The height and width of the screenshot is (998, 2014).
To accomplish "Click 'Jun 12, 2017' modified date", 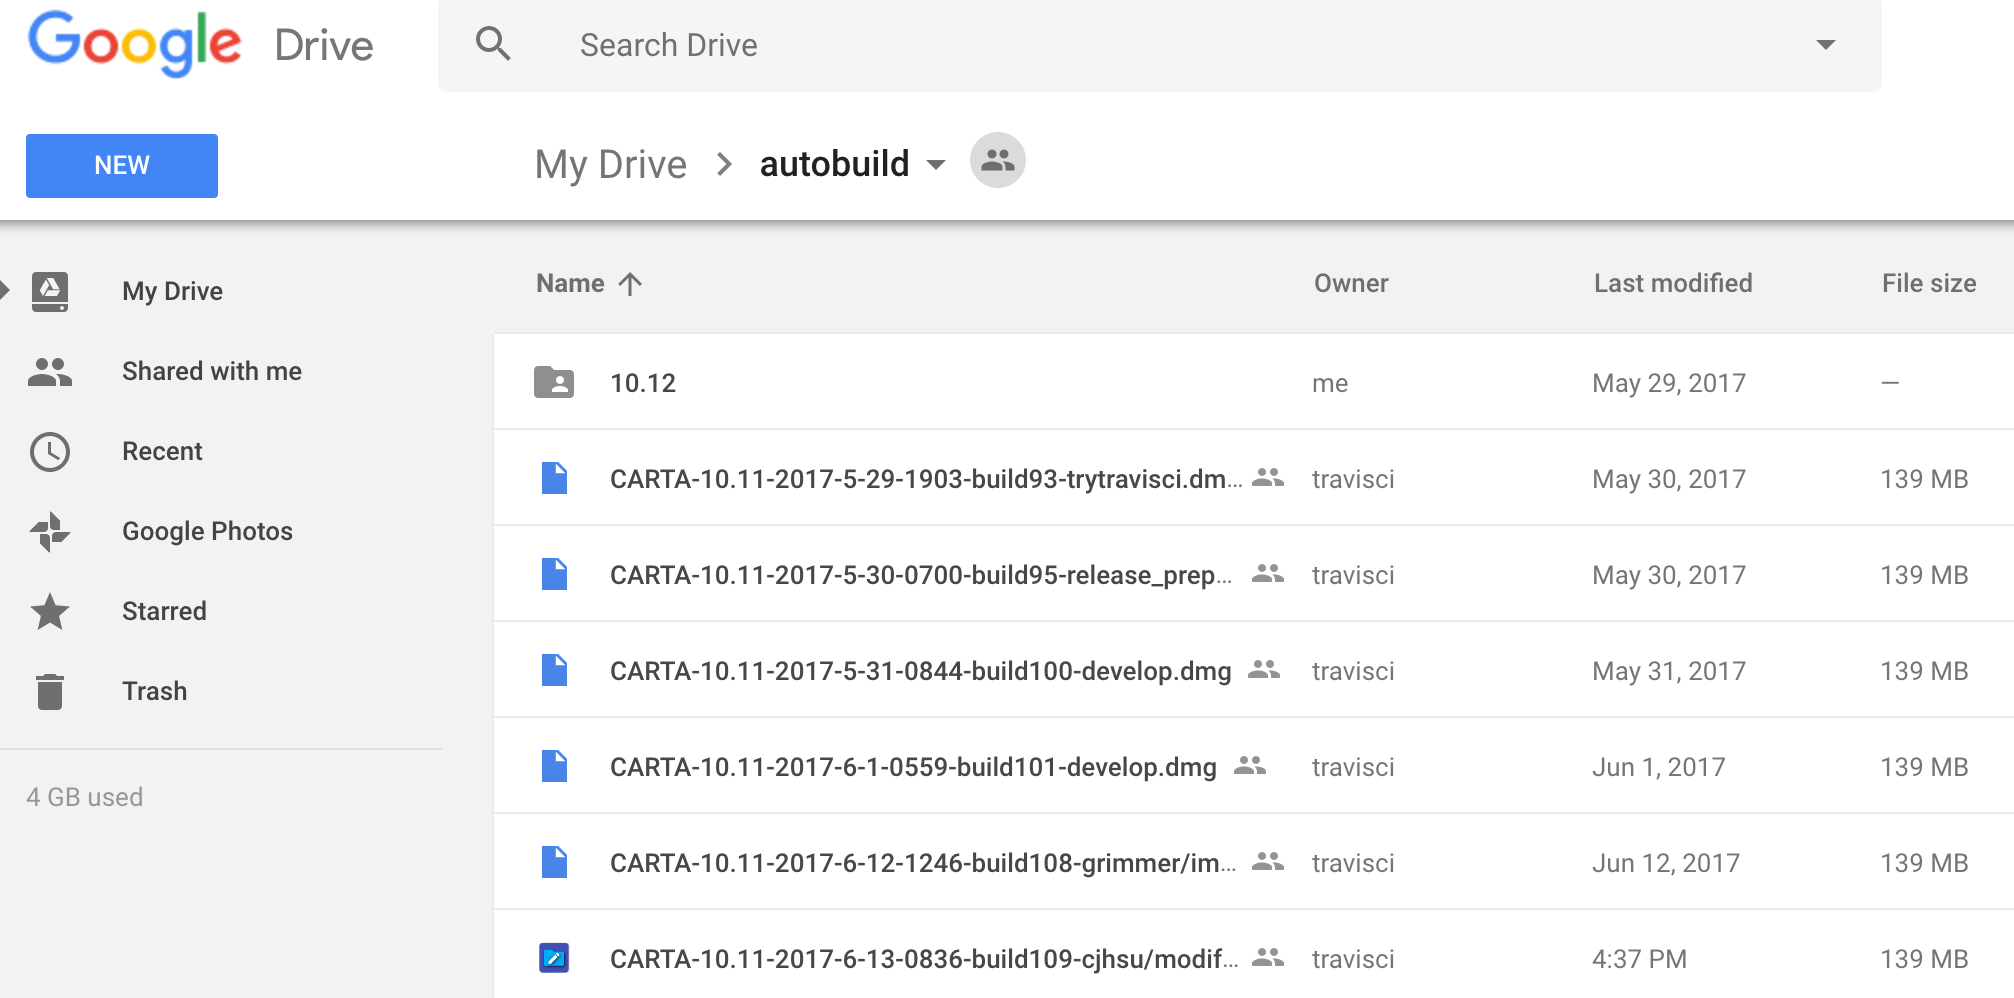I will pos(1666,863).
